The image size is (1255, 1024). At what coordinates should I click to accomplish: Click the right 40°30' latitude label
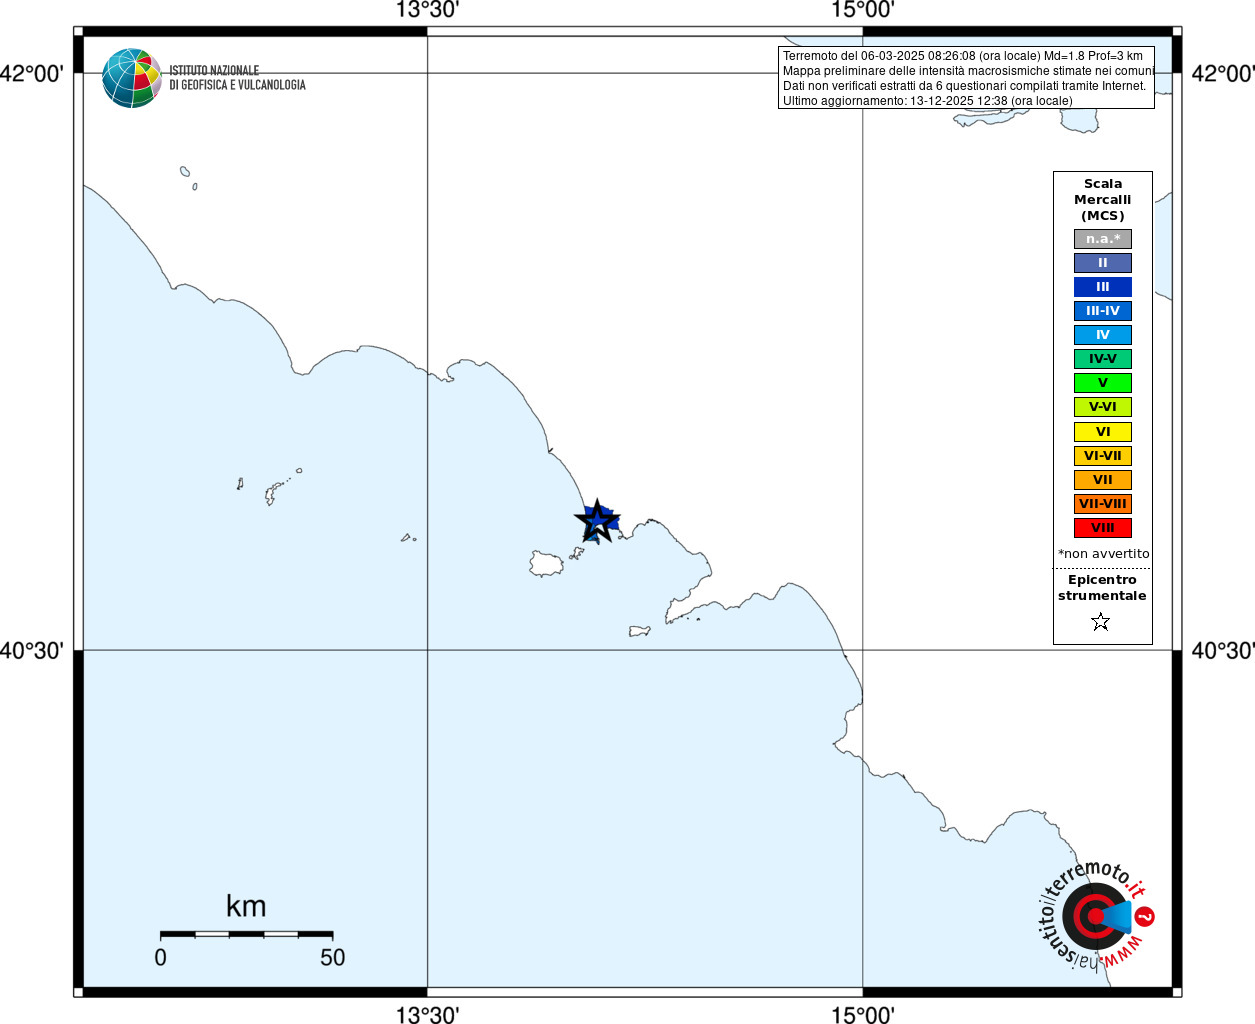1223,651
